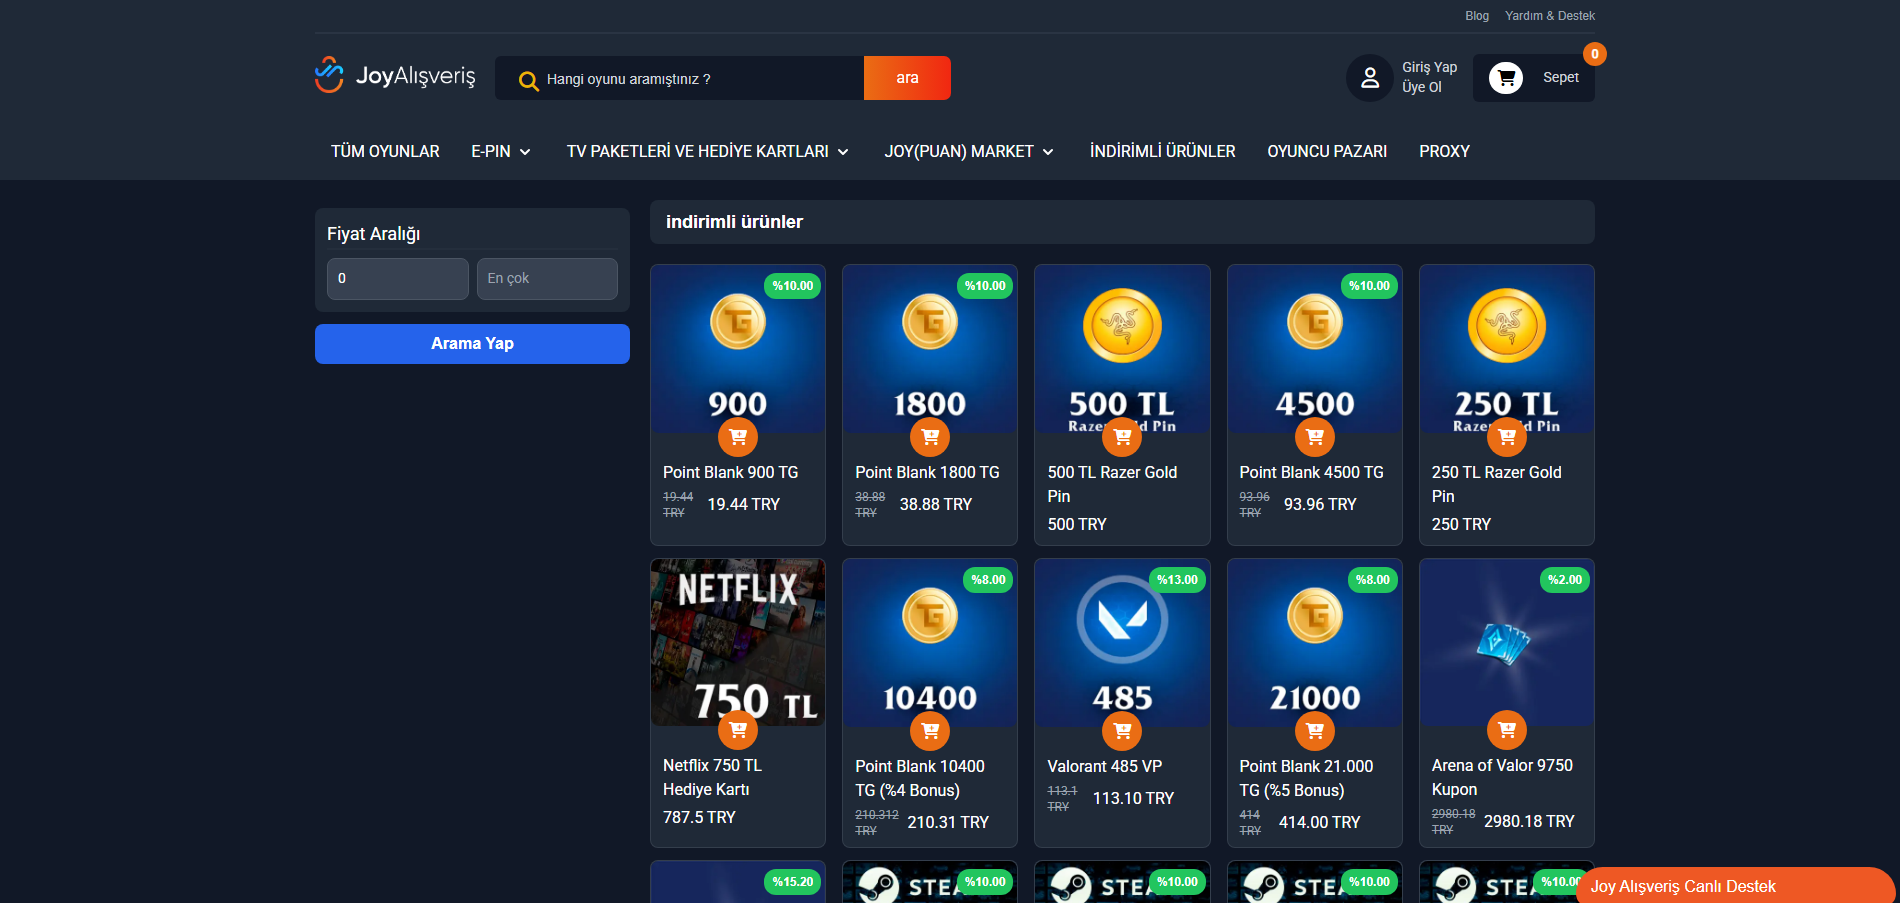
Task: Add 500 TL Razer Gold Pin to cart
Action: click(x=1122, y=437)
